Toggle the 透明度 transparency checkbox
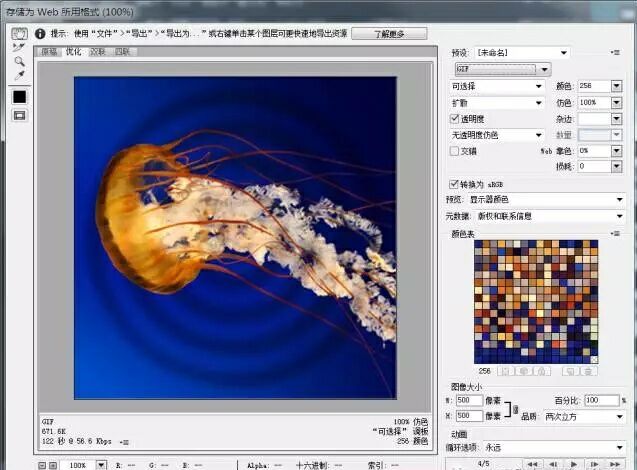This screenshot has height=470, width=637. pos(455,118)
